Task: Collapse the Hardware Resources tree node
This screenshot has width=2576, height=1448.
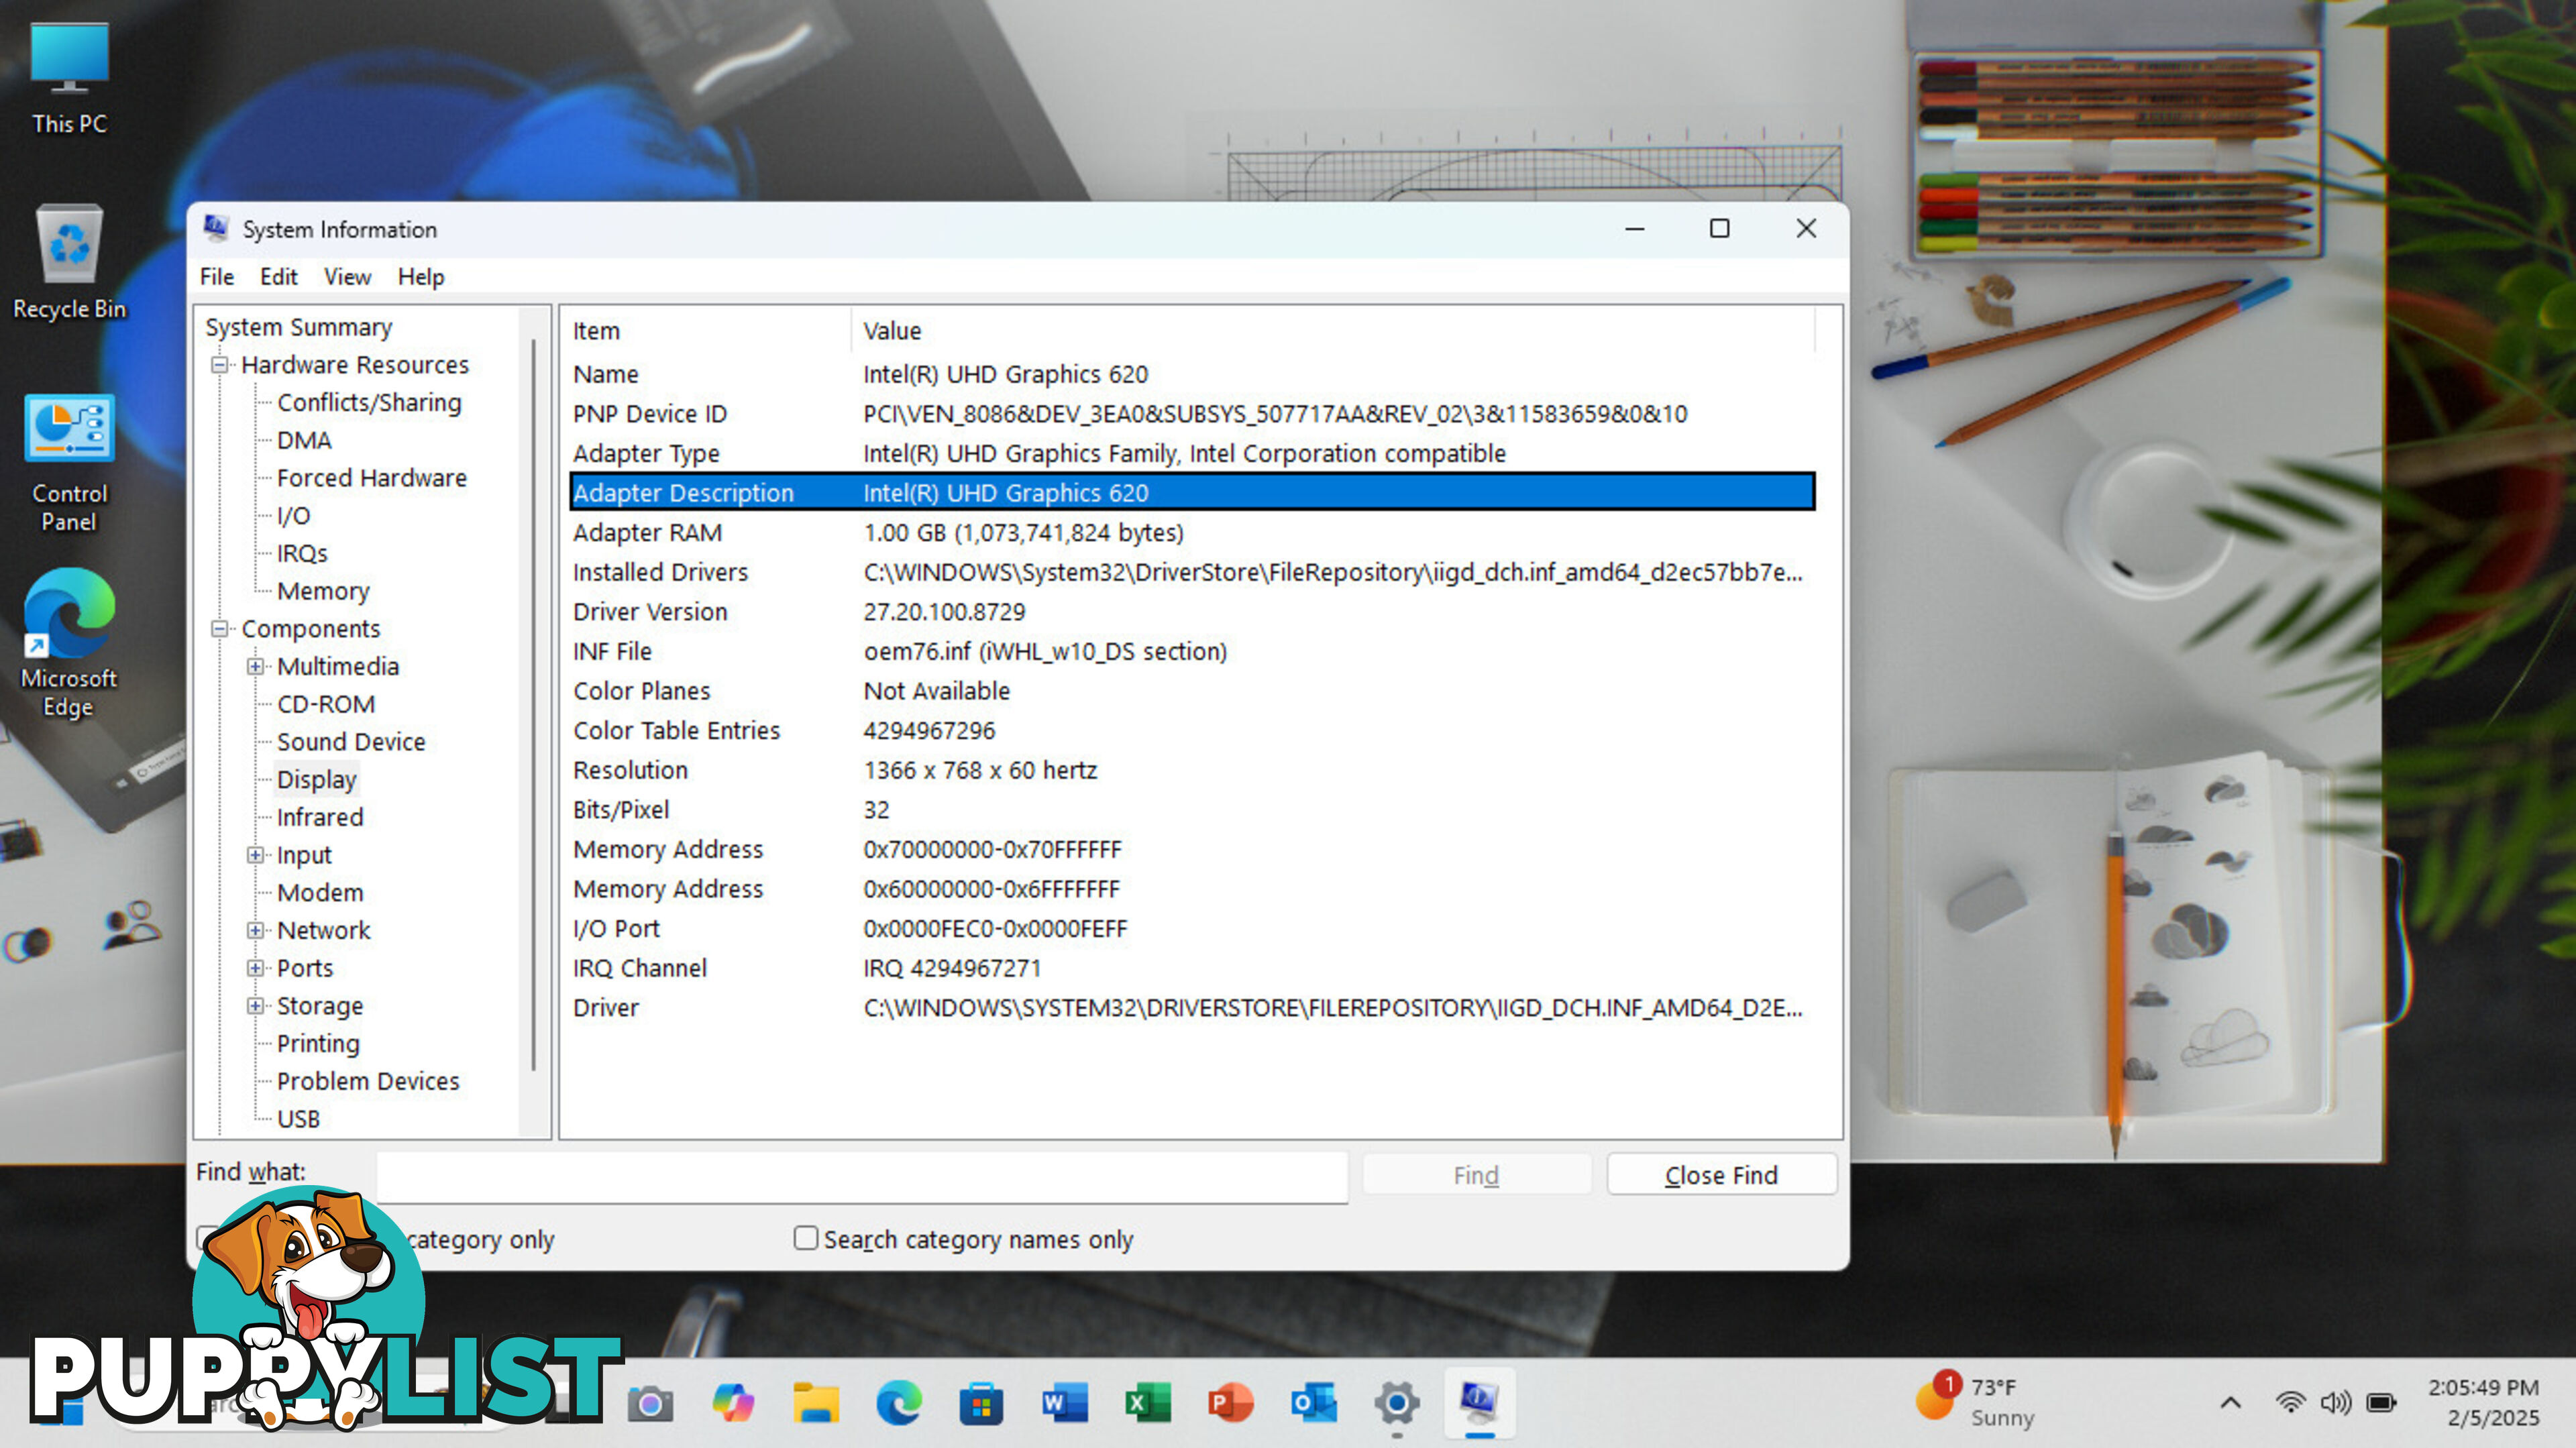Action: pyautogui.click(x=220, y=365)
